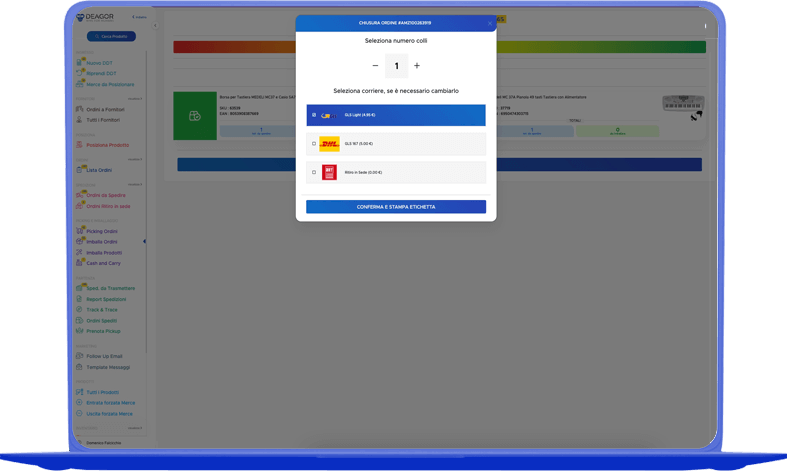Image resolution: width=787 pixels, height=471 pixels.
Task: Click the Cash and Carry icon
Action: [79, 263]
